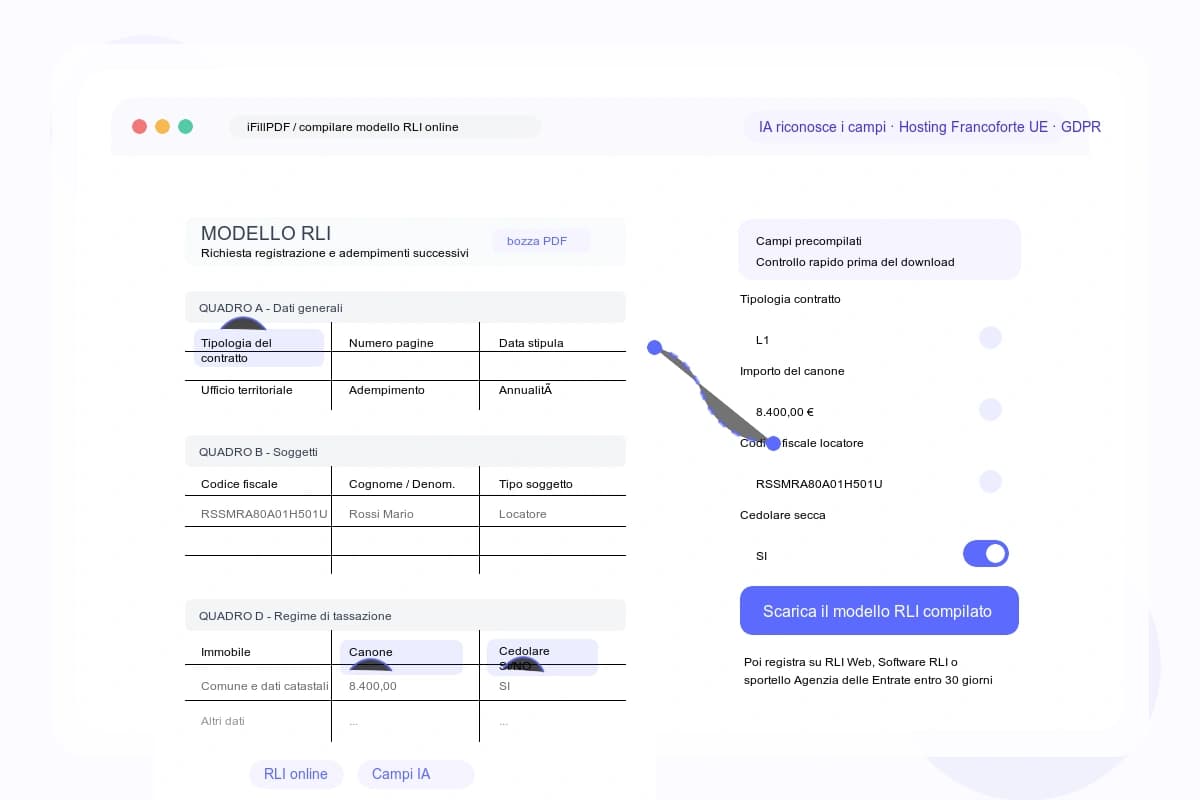Click the red window dot
Viewport: 1200px width, 800px height.
tap(139, 127)
